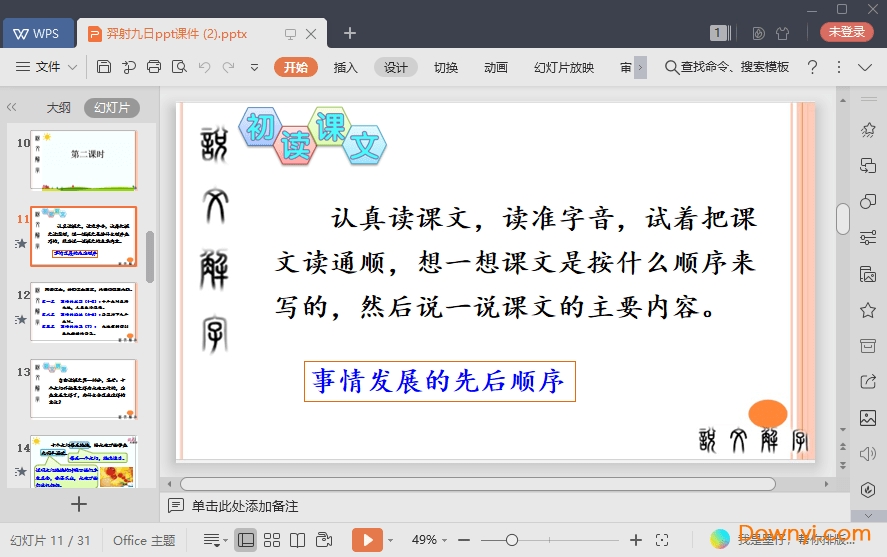Select the blue text box 事情发展的先后顺序
This screenshot has width=887, height=557.
[x=440, y=381]
